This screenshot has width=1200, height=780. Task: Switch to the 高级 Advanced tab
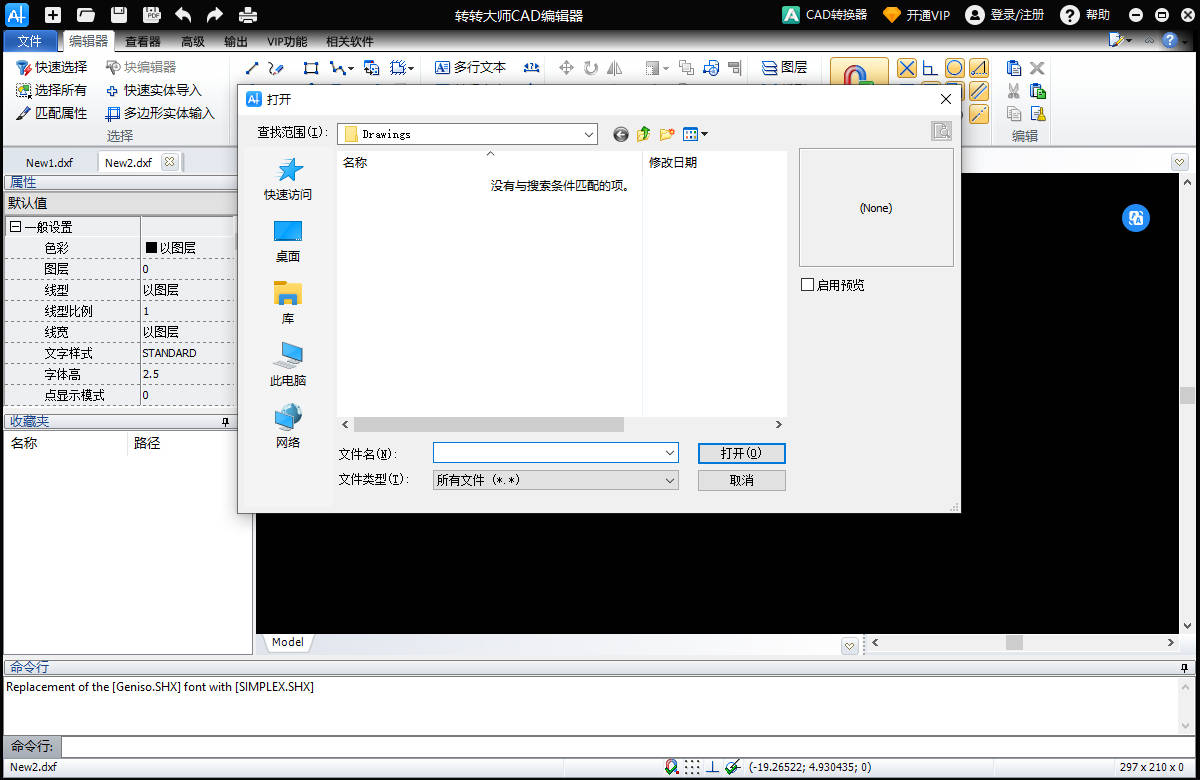(193, 42)
